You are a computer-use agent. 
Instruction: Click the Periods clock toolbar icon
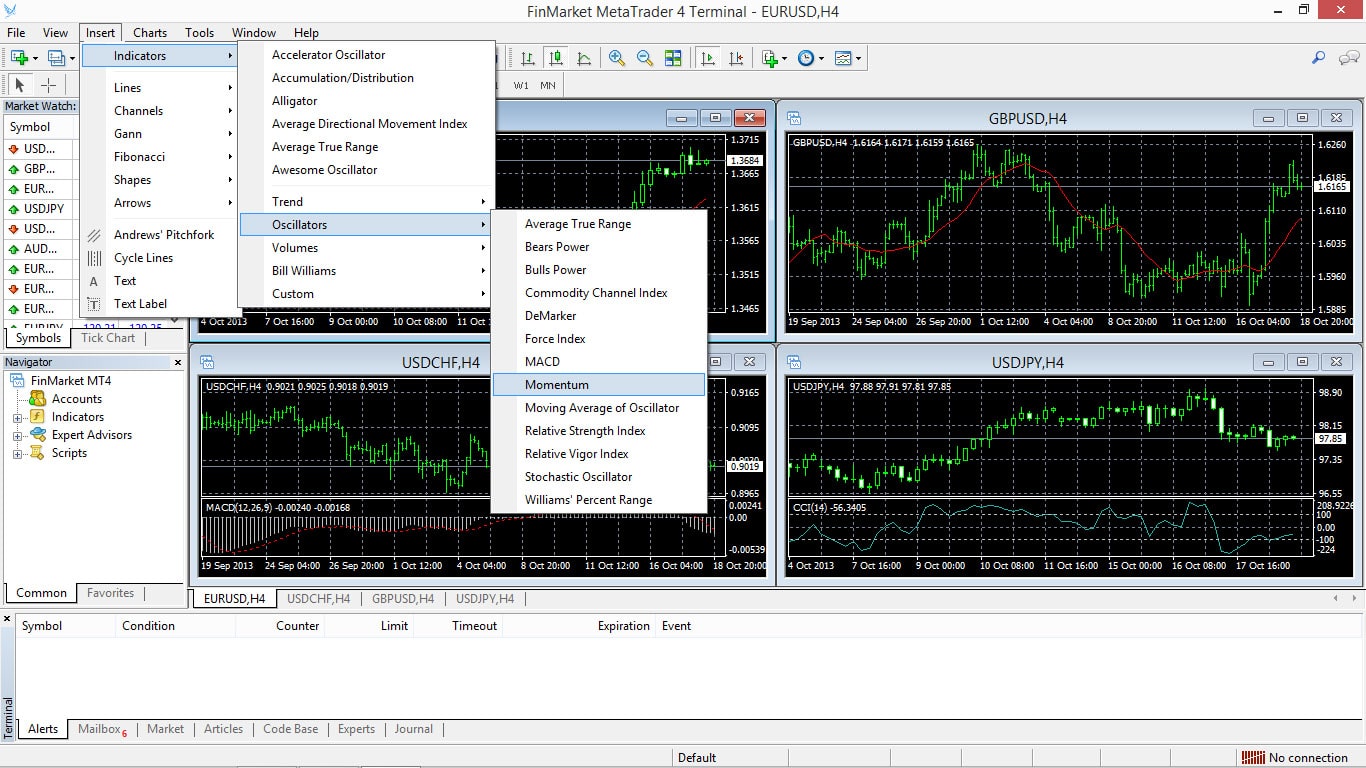tap(806, 58)
